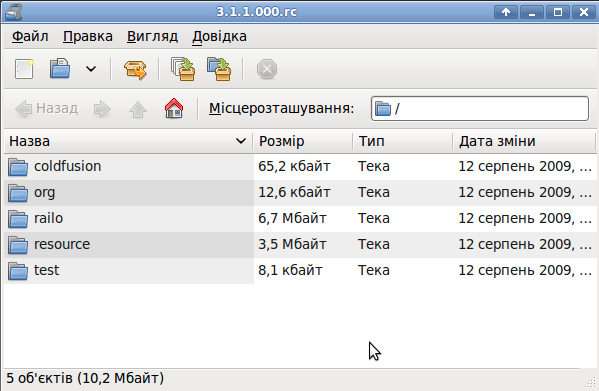Sort by the Назва column header
Viewport: 599px width, 391px height.
pyautogui.click(x=128, y=141)
